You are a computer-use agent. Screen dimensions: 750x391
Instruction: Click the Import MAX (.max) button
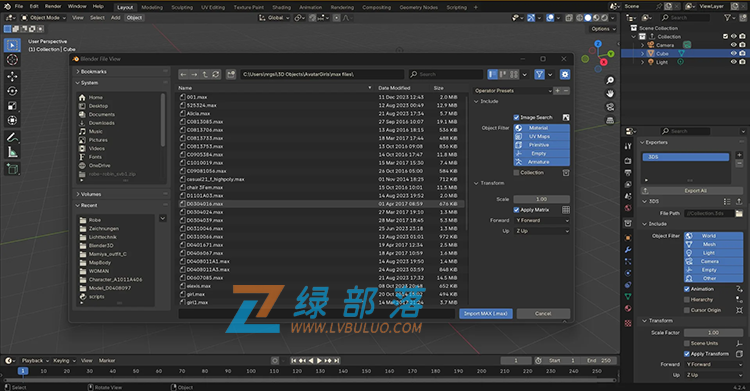[486, 313]
